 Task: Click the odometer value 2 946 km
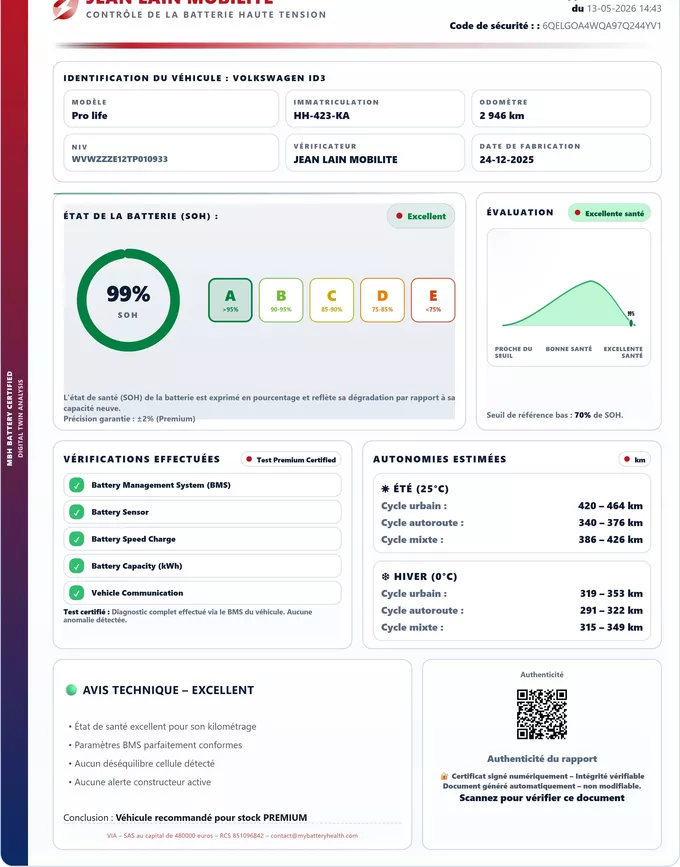(501, 116)
